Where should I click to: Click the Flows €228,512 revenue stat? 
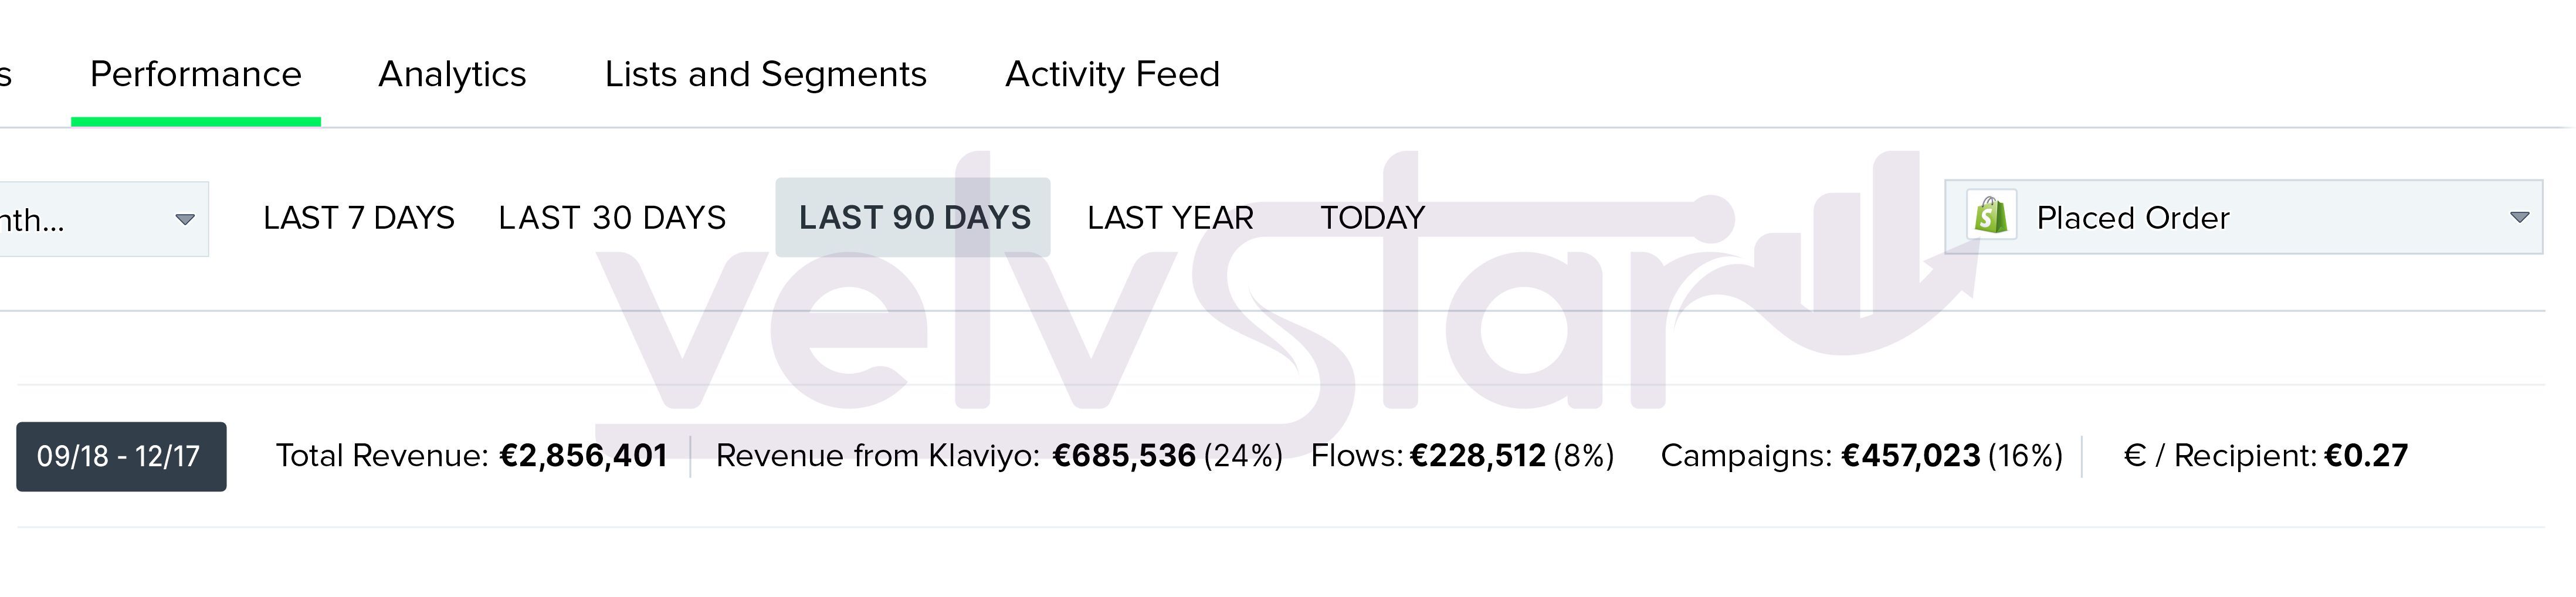click(x=1477, y=456)
